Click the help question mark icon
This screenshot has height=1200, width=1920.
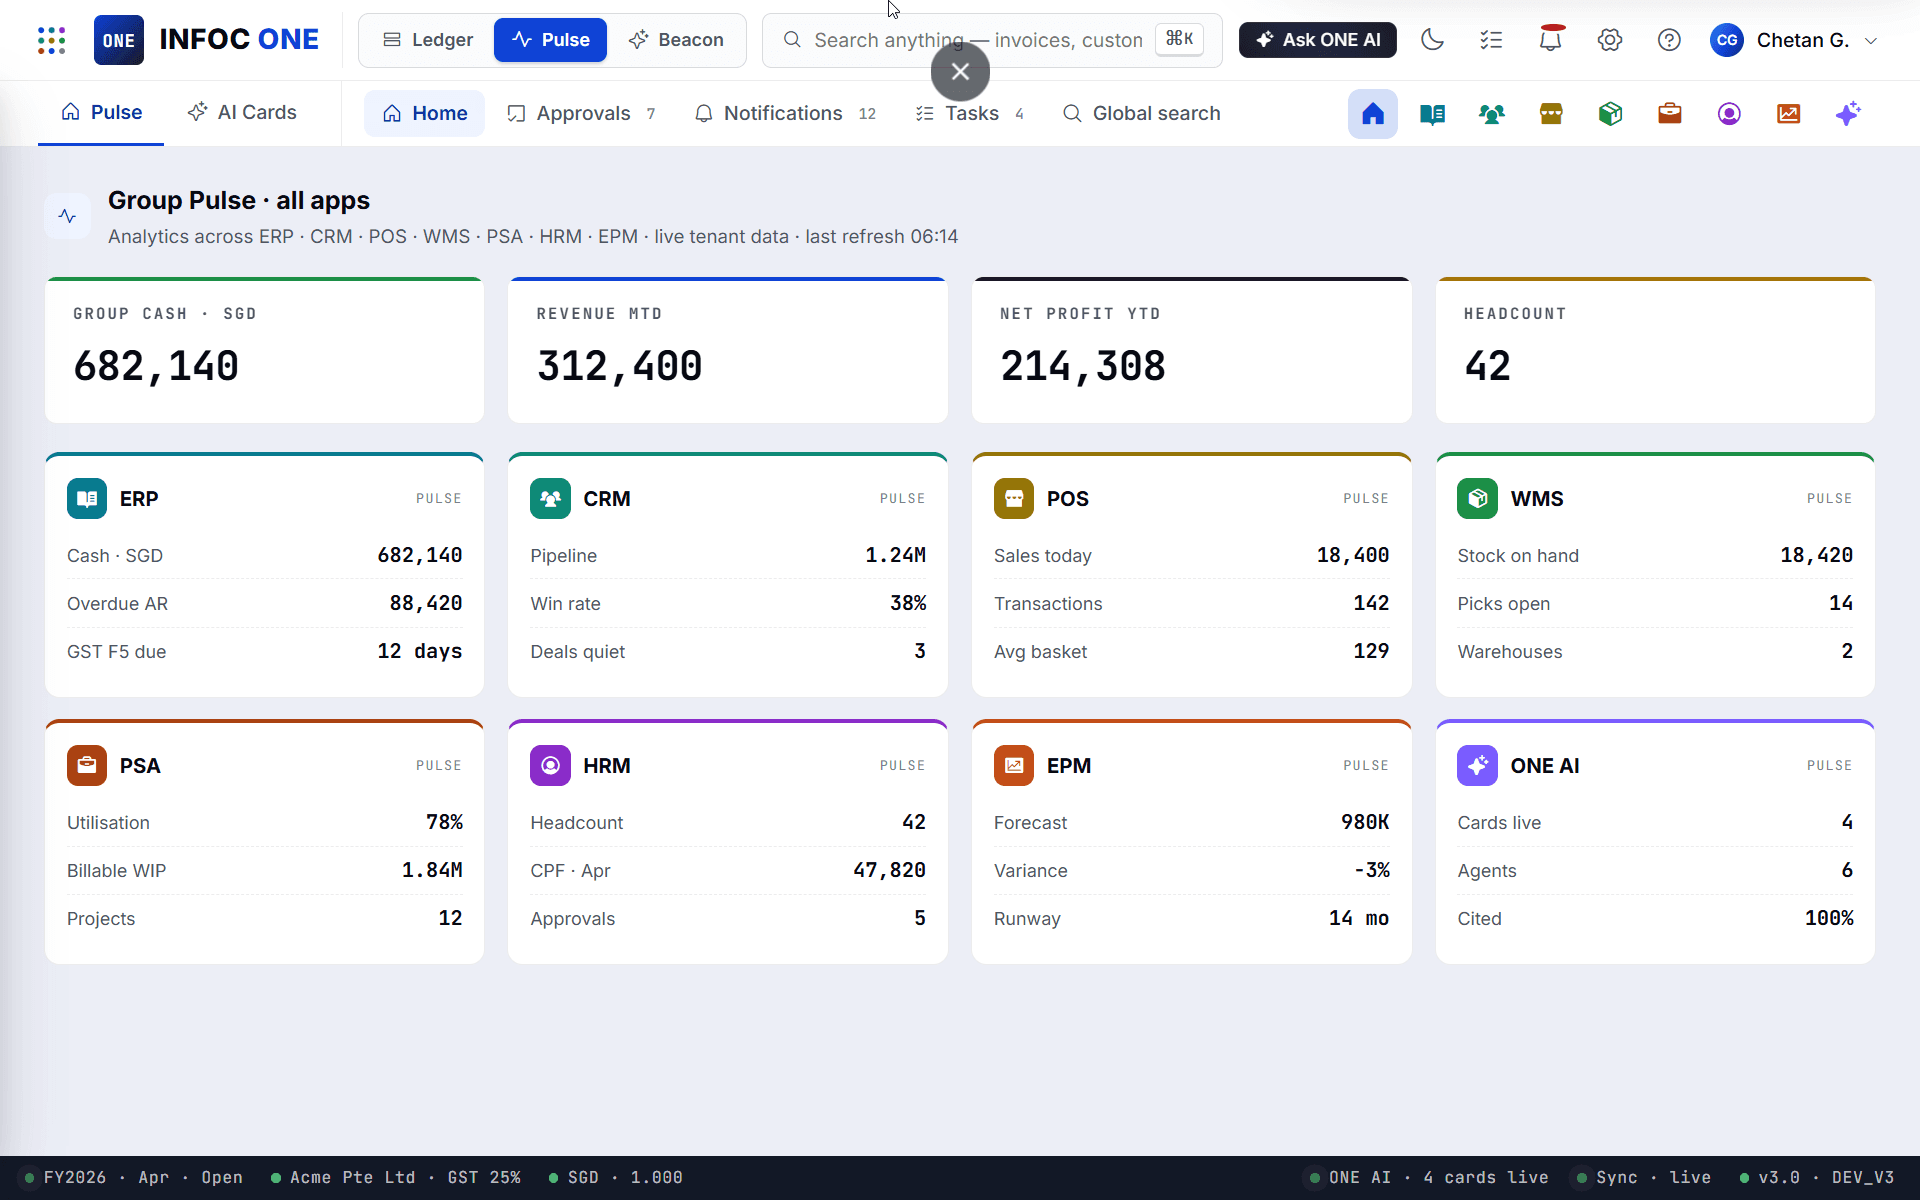coord(1668,40)
